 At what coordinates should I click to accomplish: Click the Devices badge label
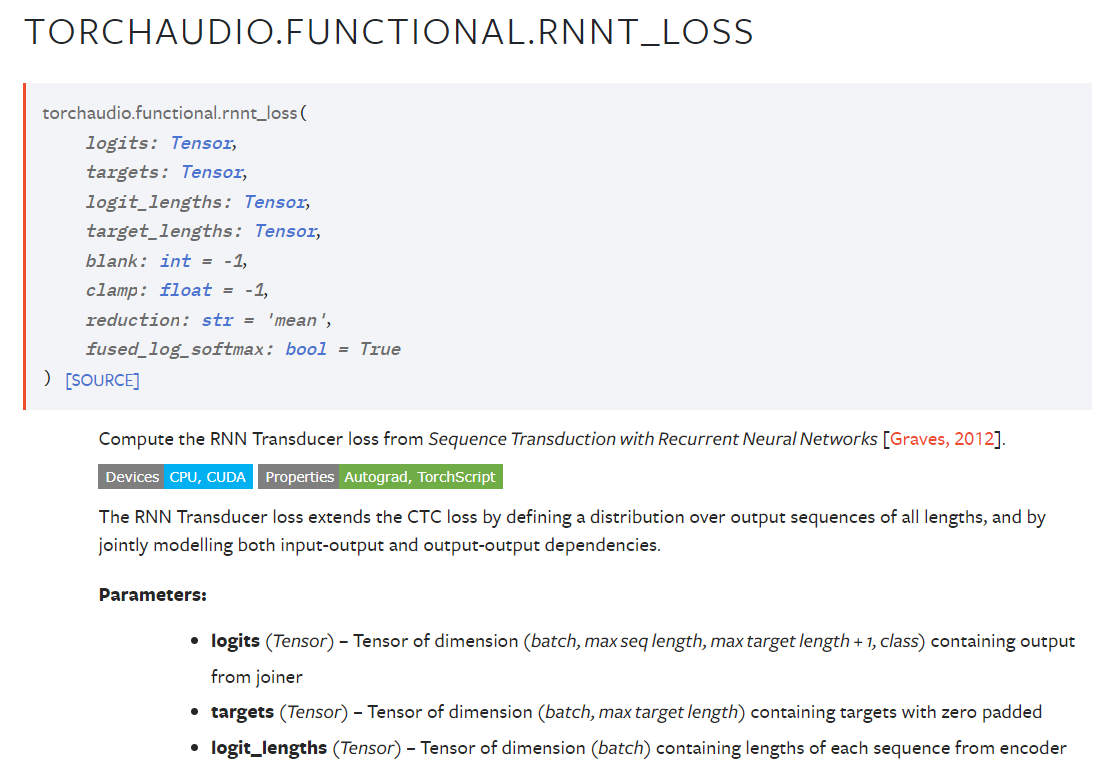[x=132, y=477]
